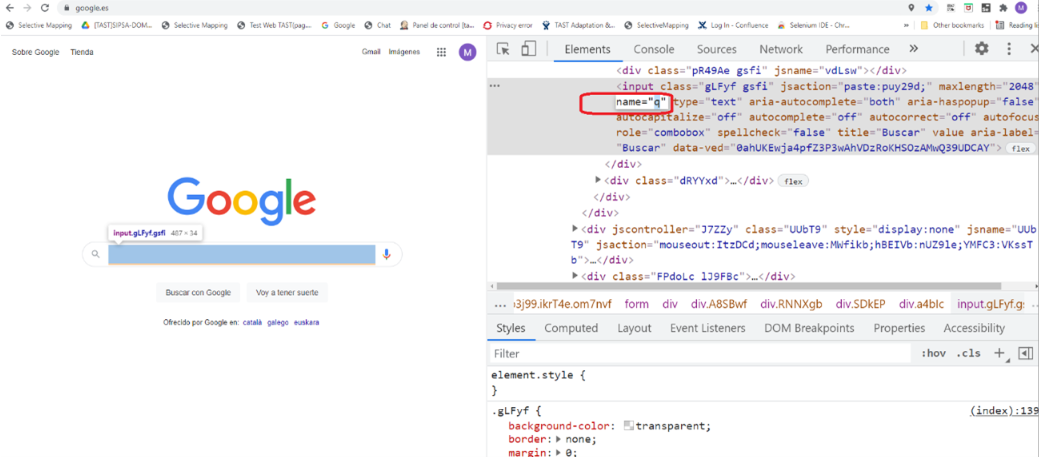Expand the div class dRYYxd node
Image resolution: width=1041 pixels, height=467 pixels.
[598, 181]
